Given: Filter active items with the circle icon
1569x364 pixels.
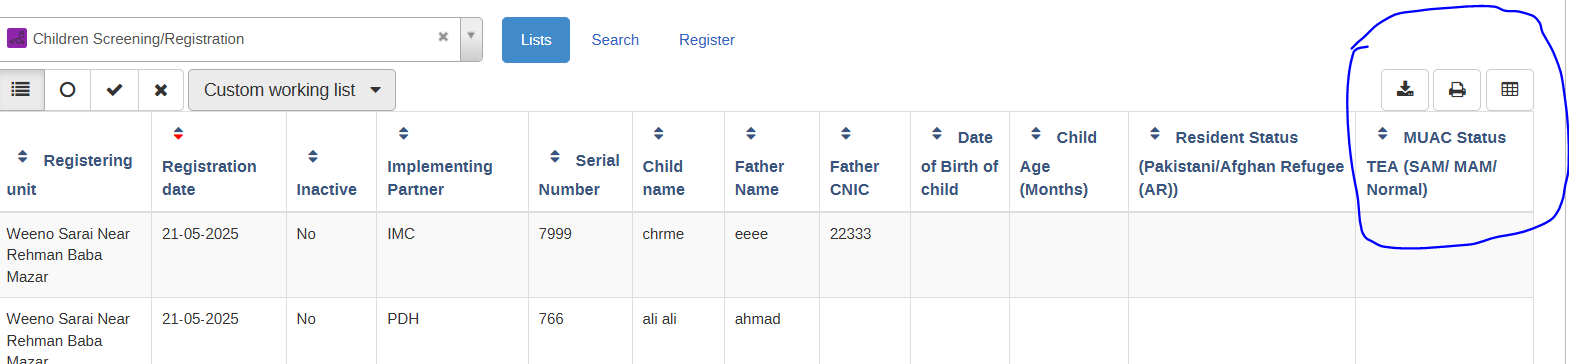Looking at the screenshot, I should pos(67,90).
